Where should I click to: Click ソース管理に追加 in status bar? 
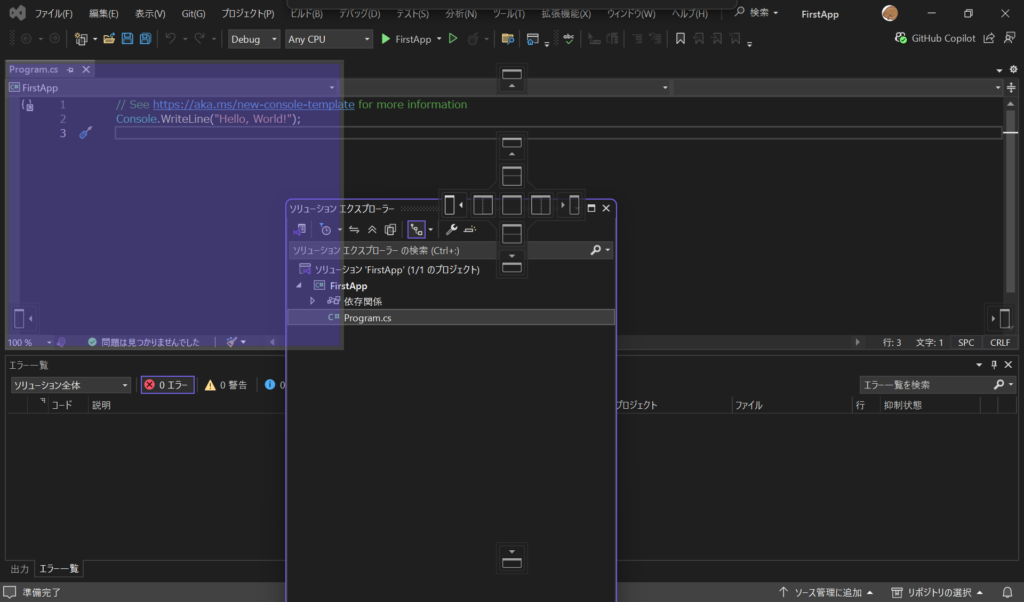point(825,592)
